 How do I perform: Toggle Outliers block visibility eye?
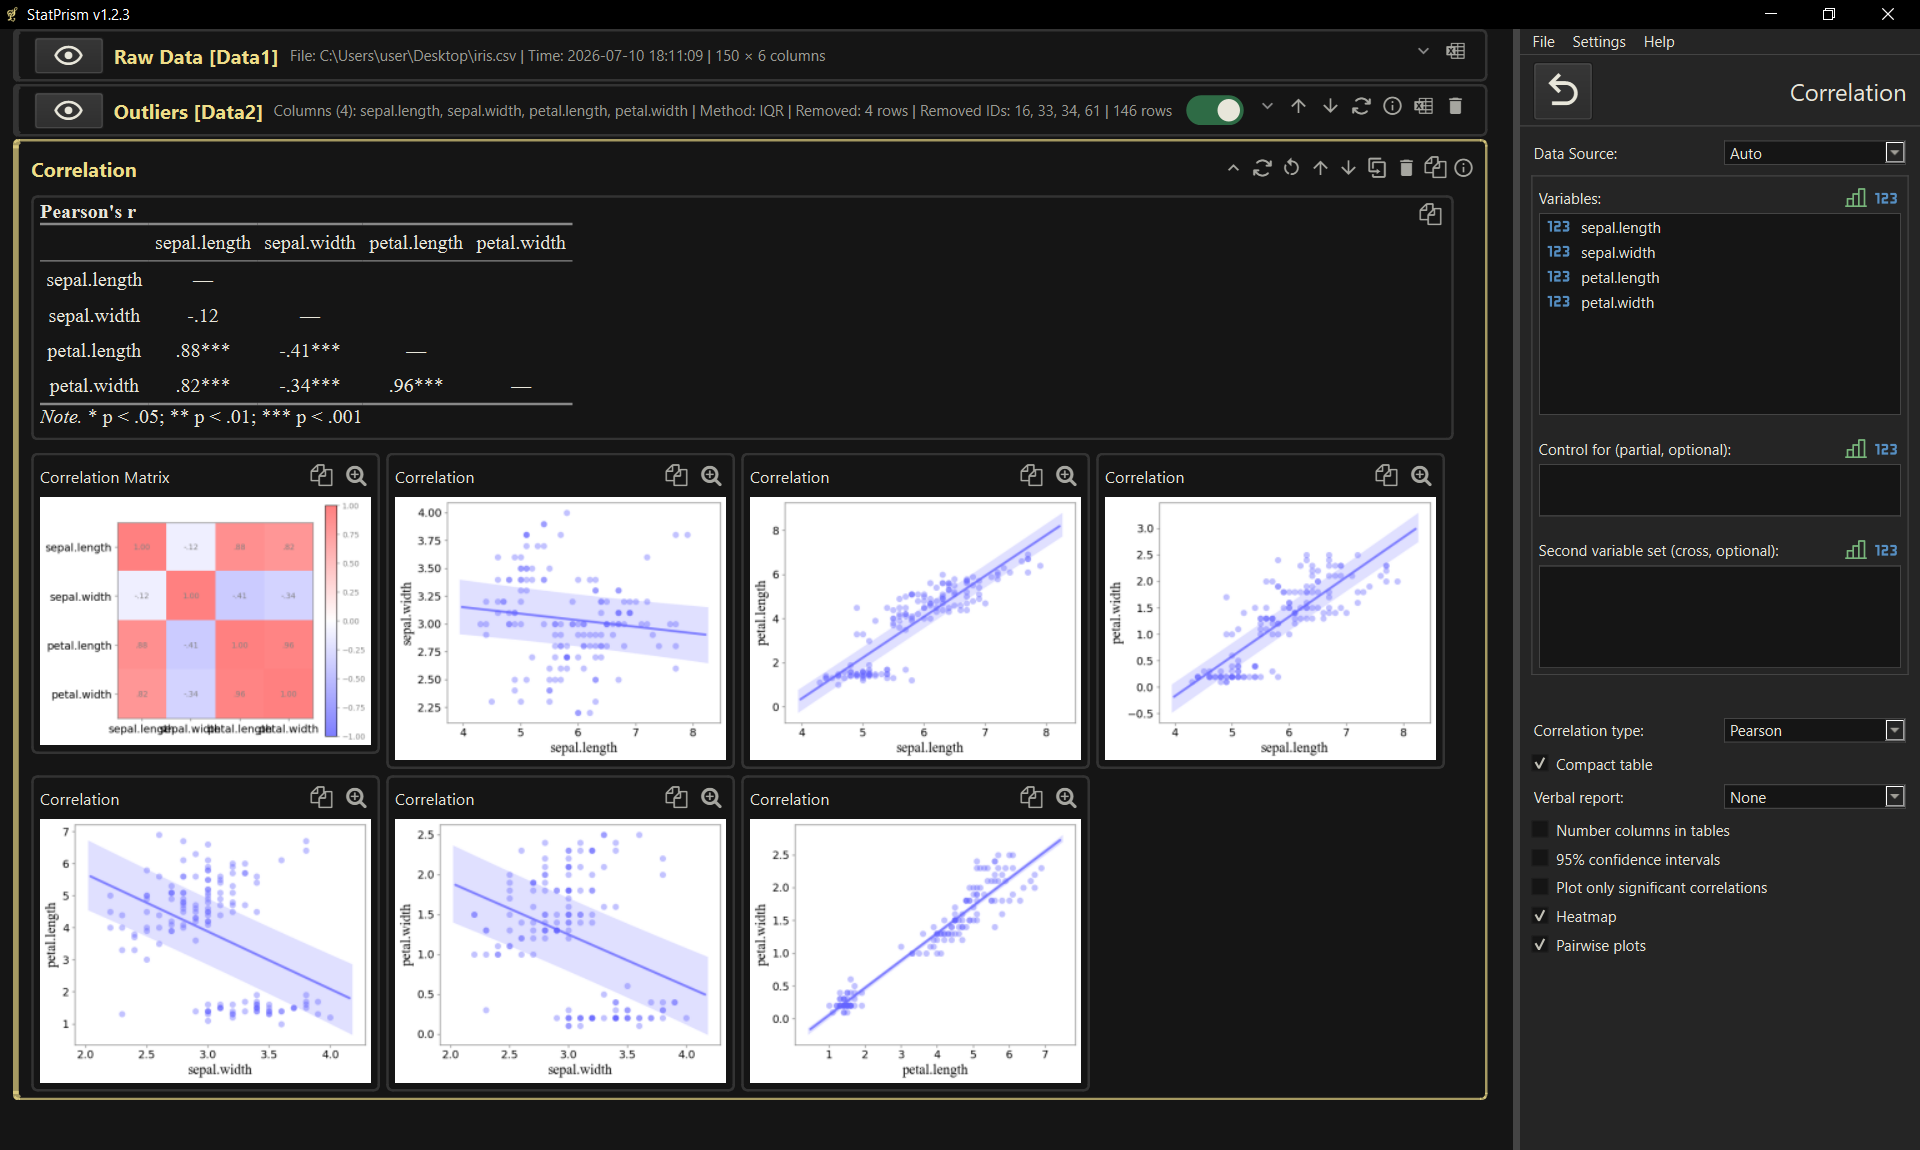coord(68,110)
